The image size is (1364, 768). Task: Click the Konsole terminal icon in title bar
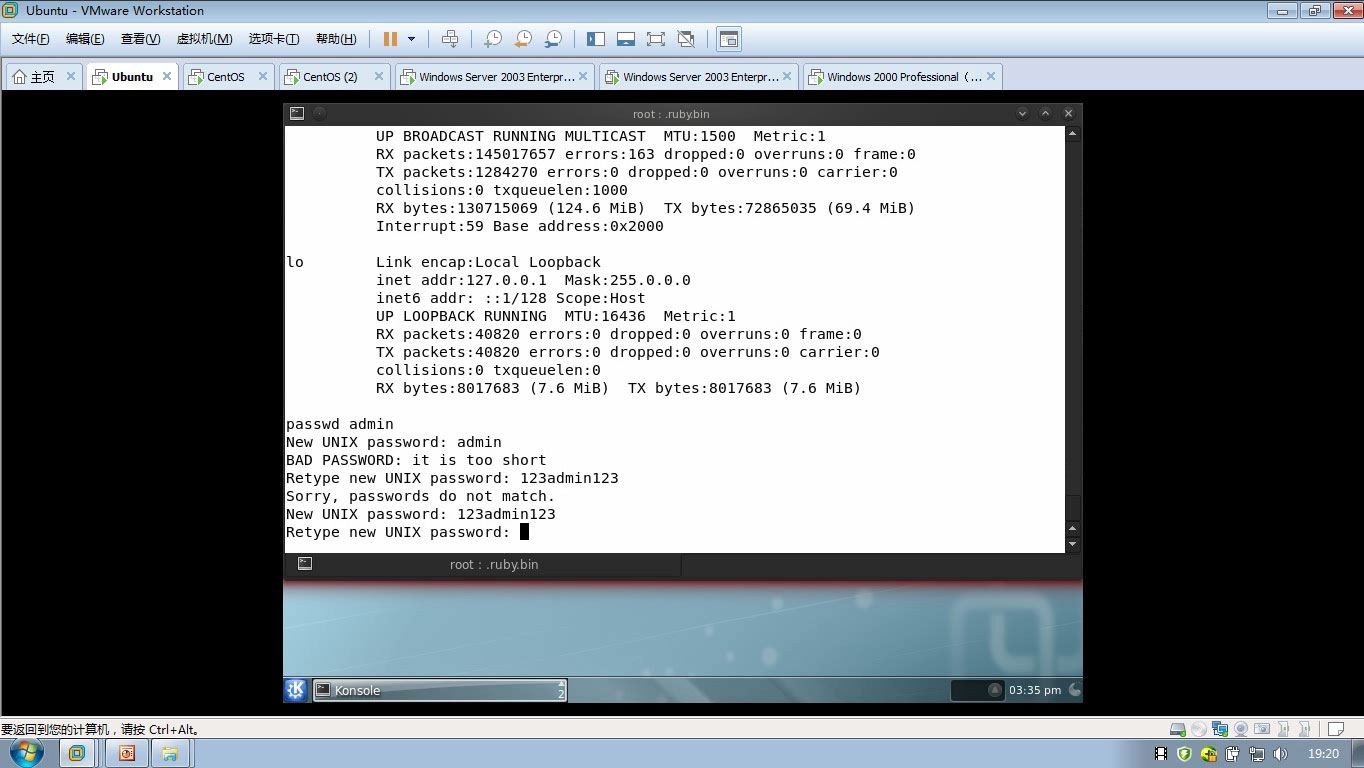(297, 114)
